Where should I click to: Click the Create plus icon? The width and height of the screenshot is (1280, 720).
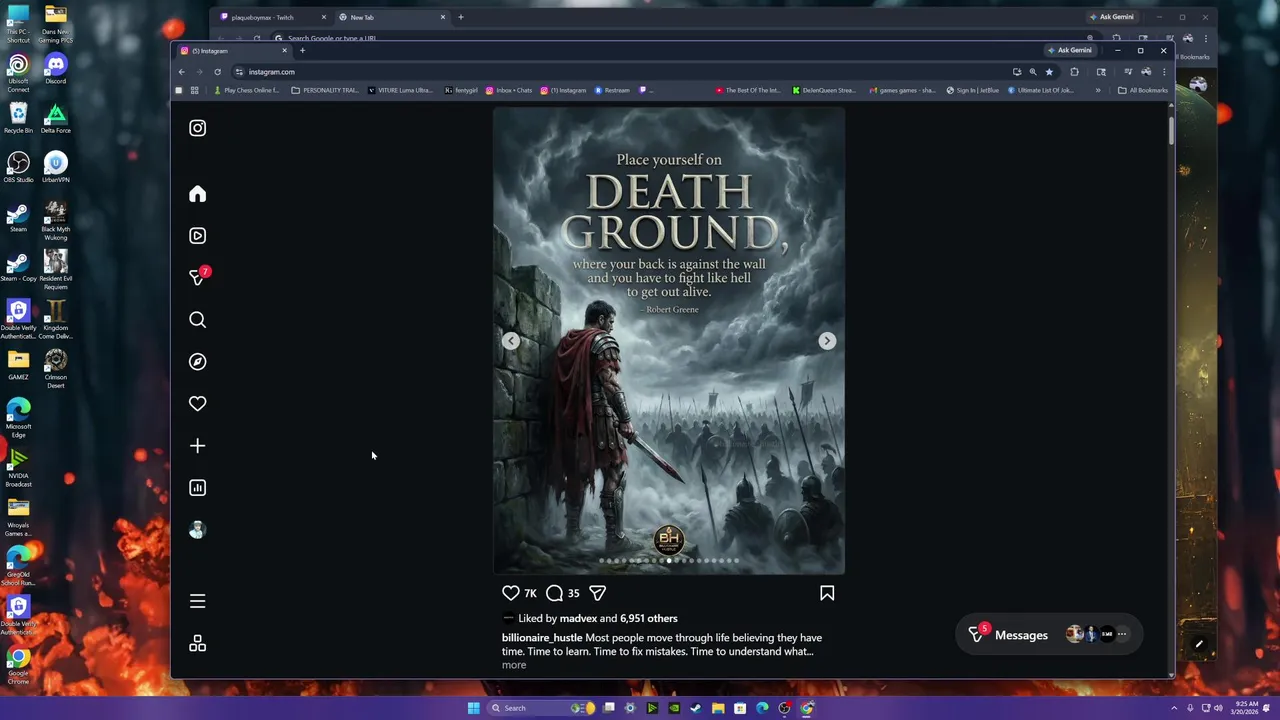pos(197,446)
